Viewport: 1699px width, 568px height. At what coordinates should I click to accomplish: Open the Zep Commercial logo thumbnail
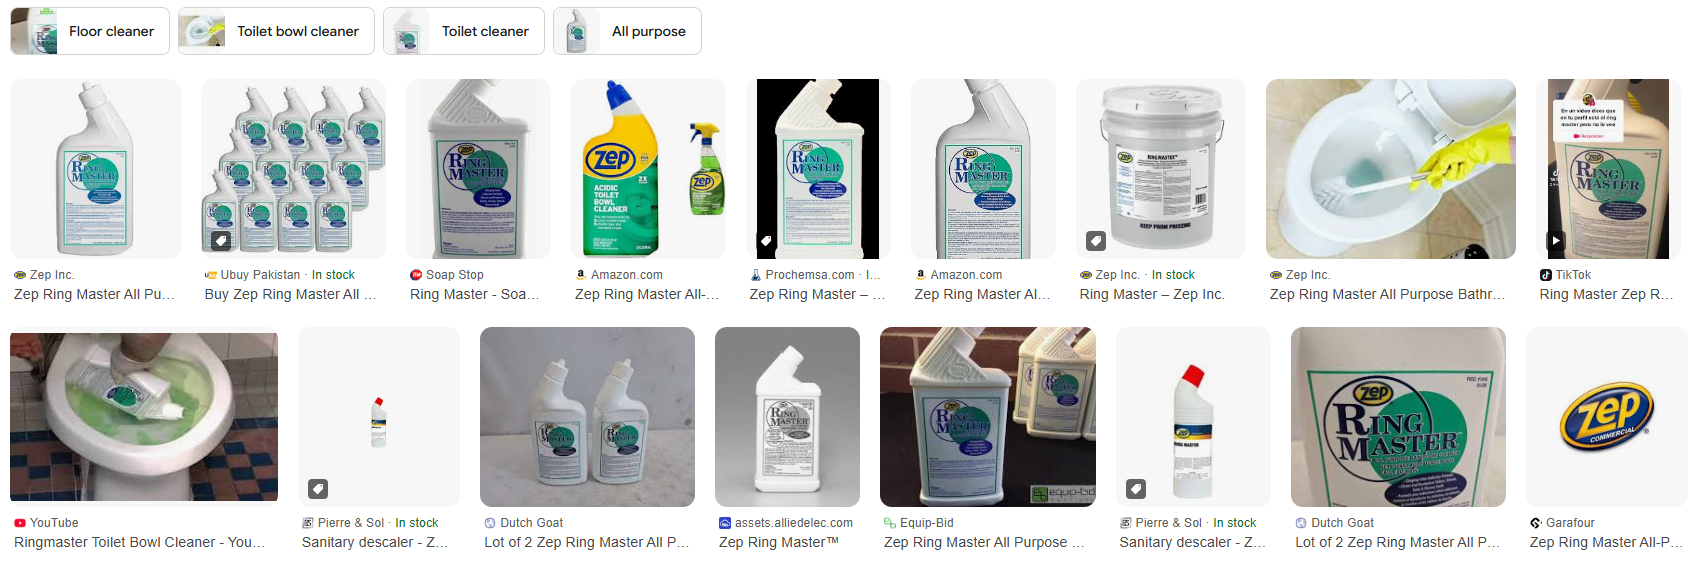1607,417
